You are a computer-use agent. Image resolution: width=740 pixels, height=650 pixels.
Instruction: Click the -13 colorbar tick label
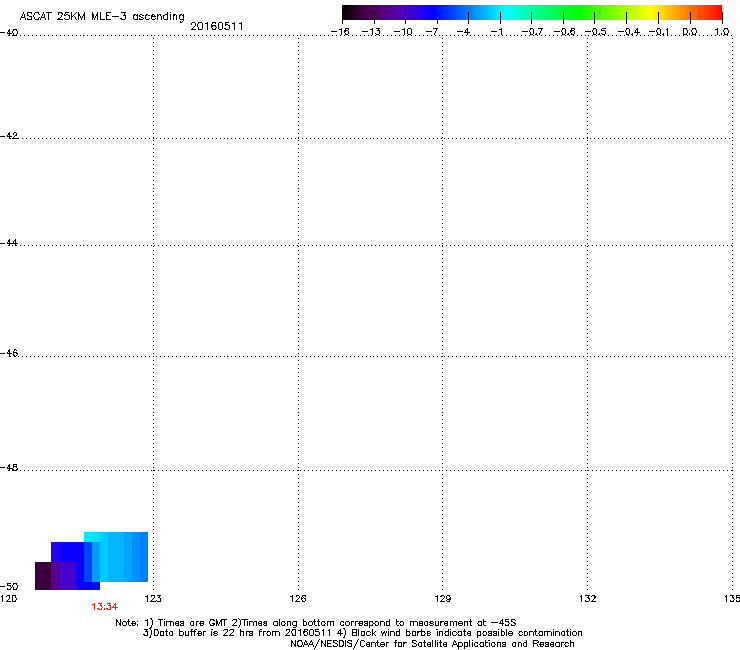tap(371, 32)
